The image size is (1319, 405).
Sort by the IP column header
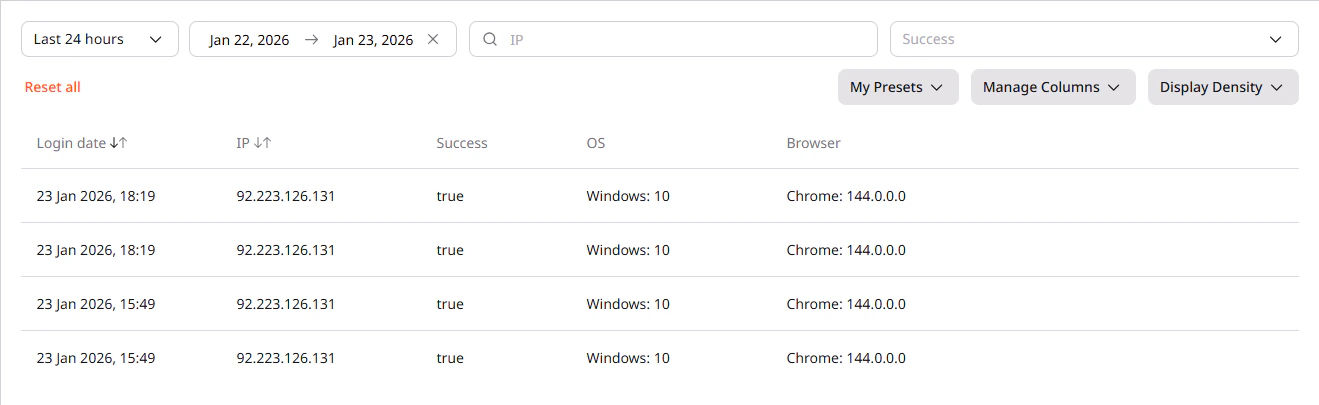[254, 143]
